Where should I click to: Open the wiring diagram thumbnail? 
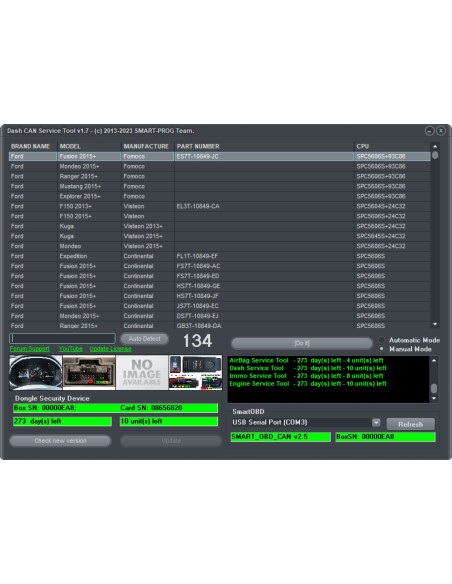pos(195,372)
